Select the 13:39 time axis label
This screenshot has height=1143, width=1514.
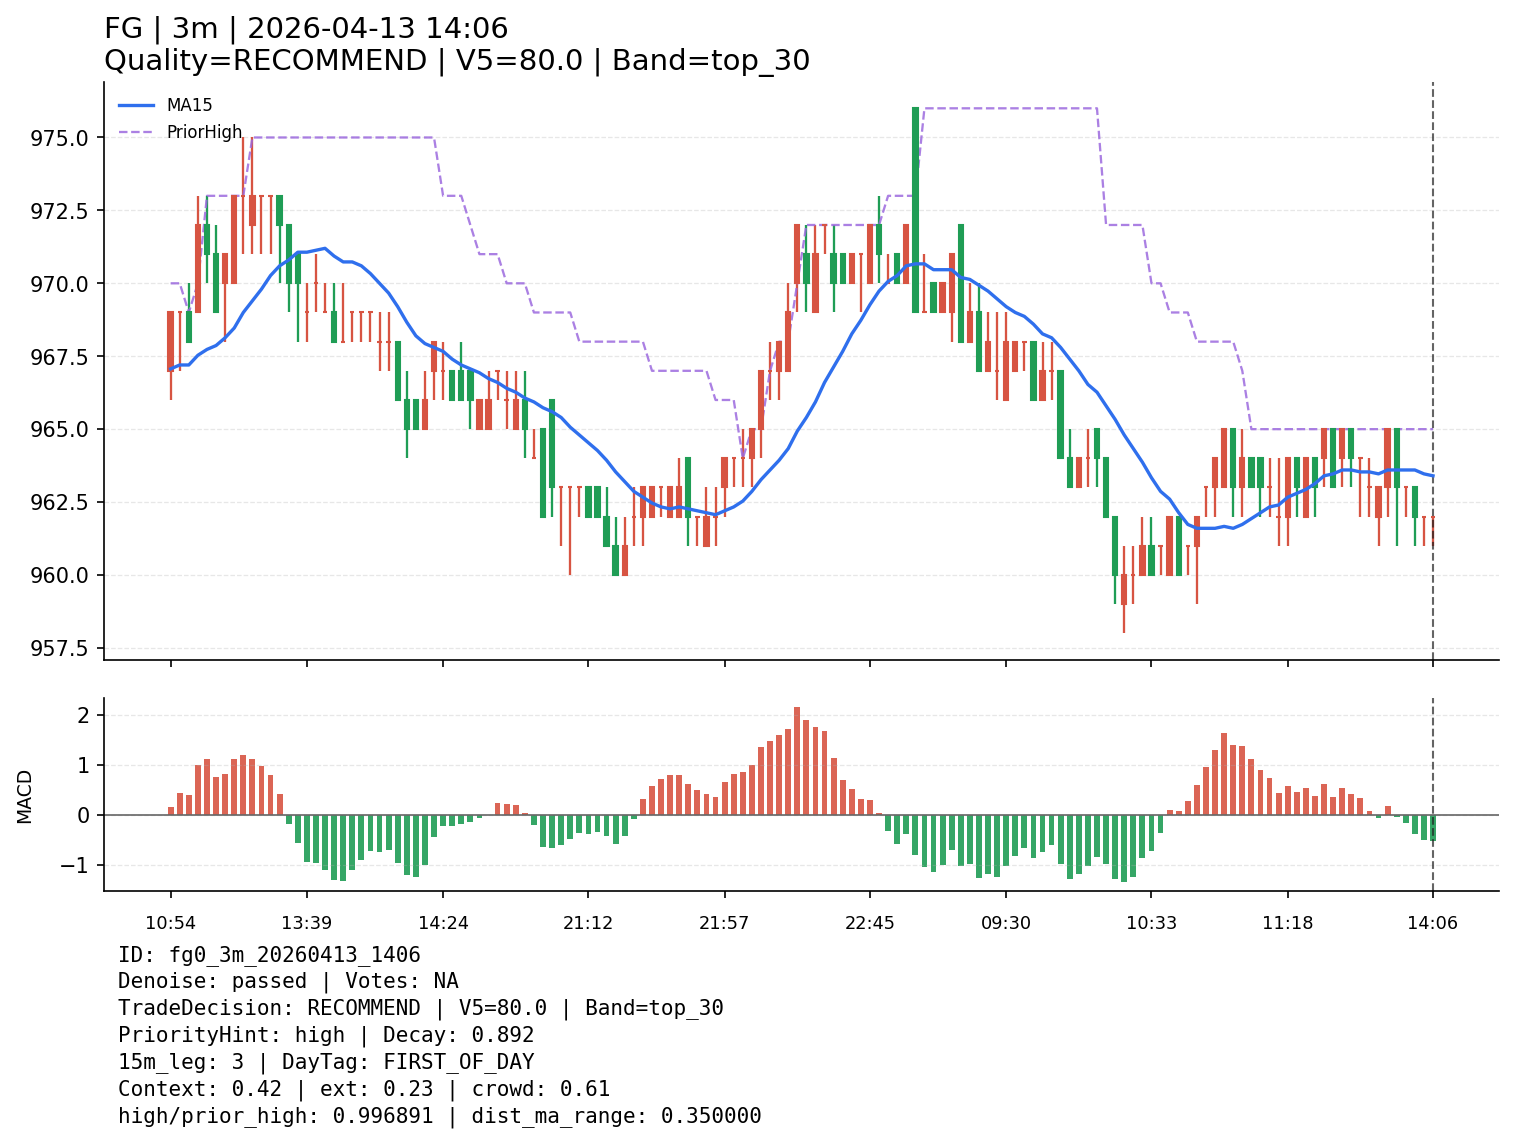point(306,923)
